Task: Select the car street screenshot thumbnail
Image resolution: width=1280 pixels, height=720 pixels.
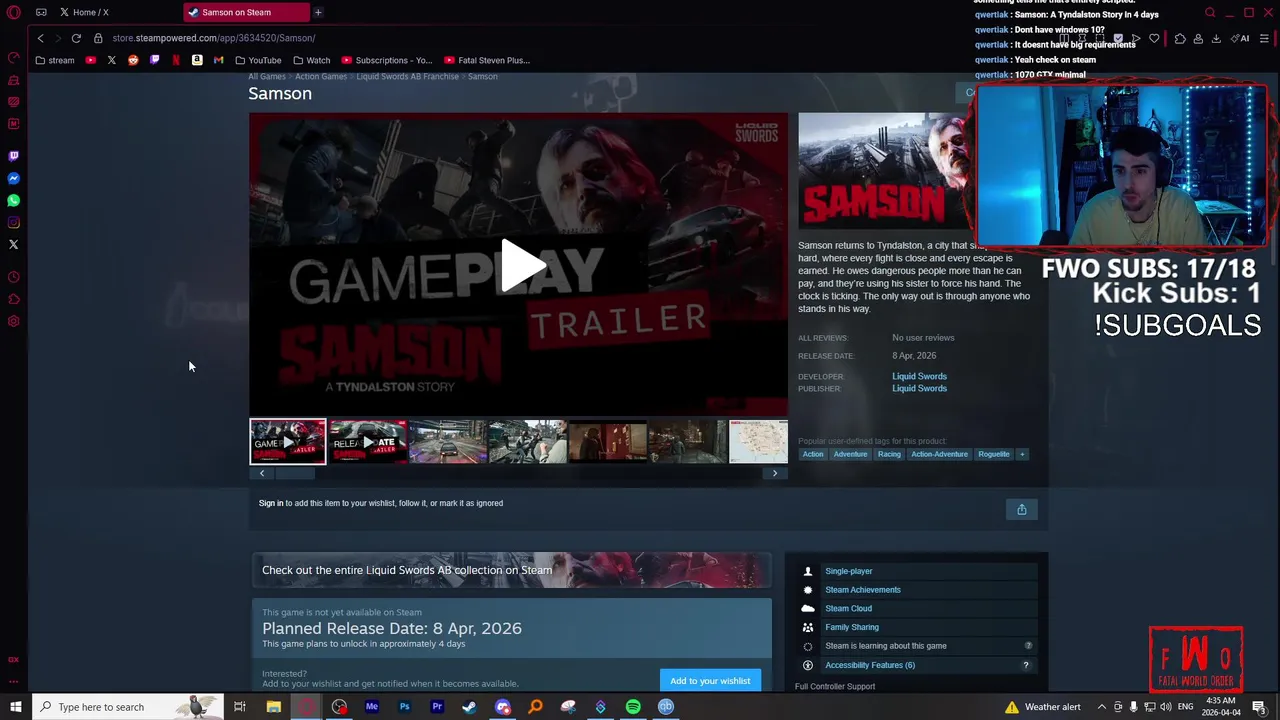Action: (x=448, y=442)
